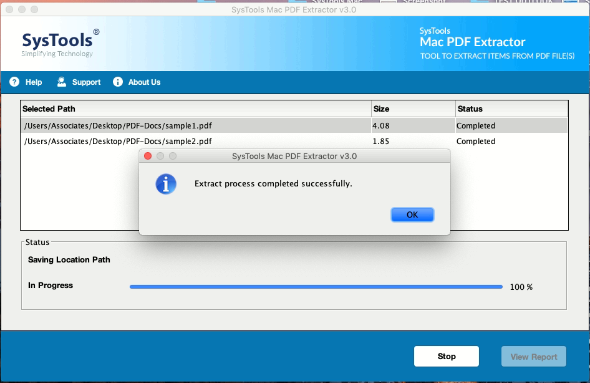This screenshot has height=383, width=590.
Task: Confirm the dialog with OK
Action: coord(412,214)
